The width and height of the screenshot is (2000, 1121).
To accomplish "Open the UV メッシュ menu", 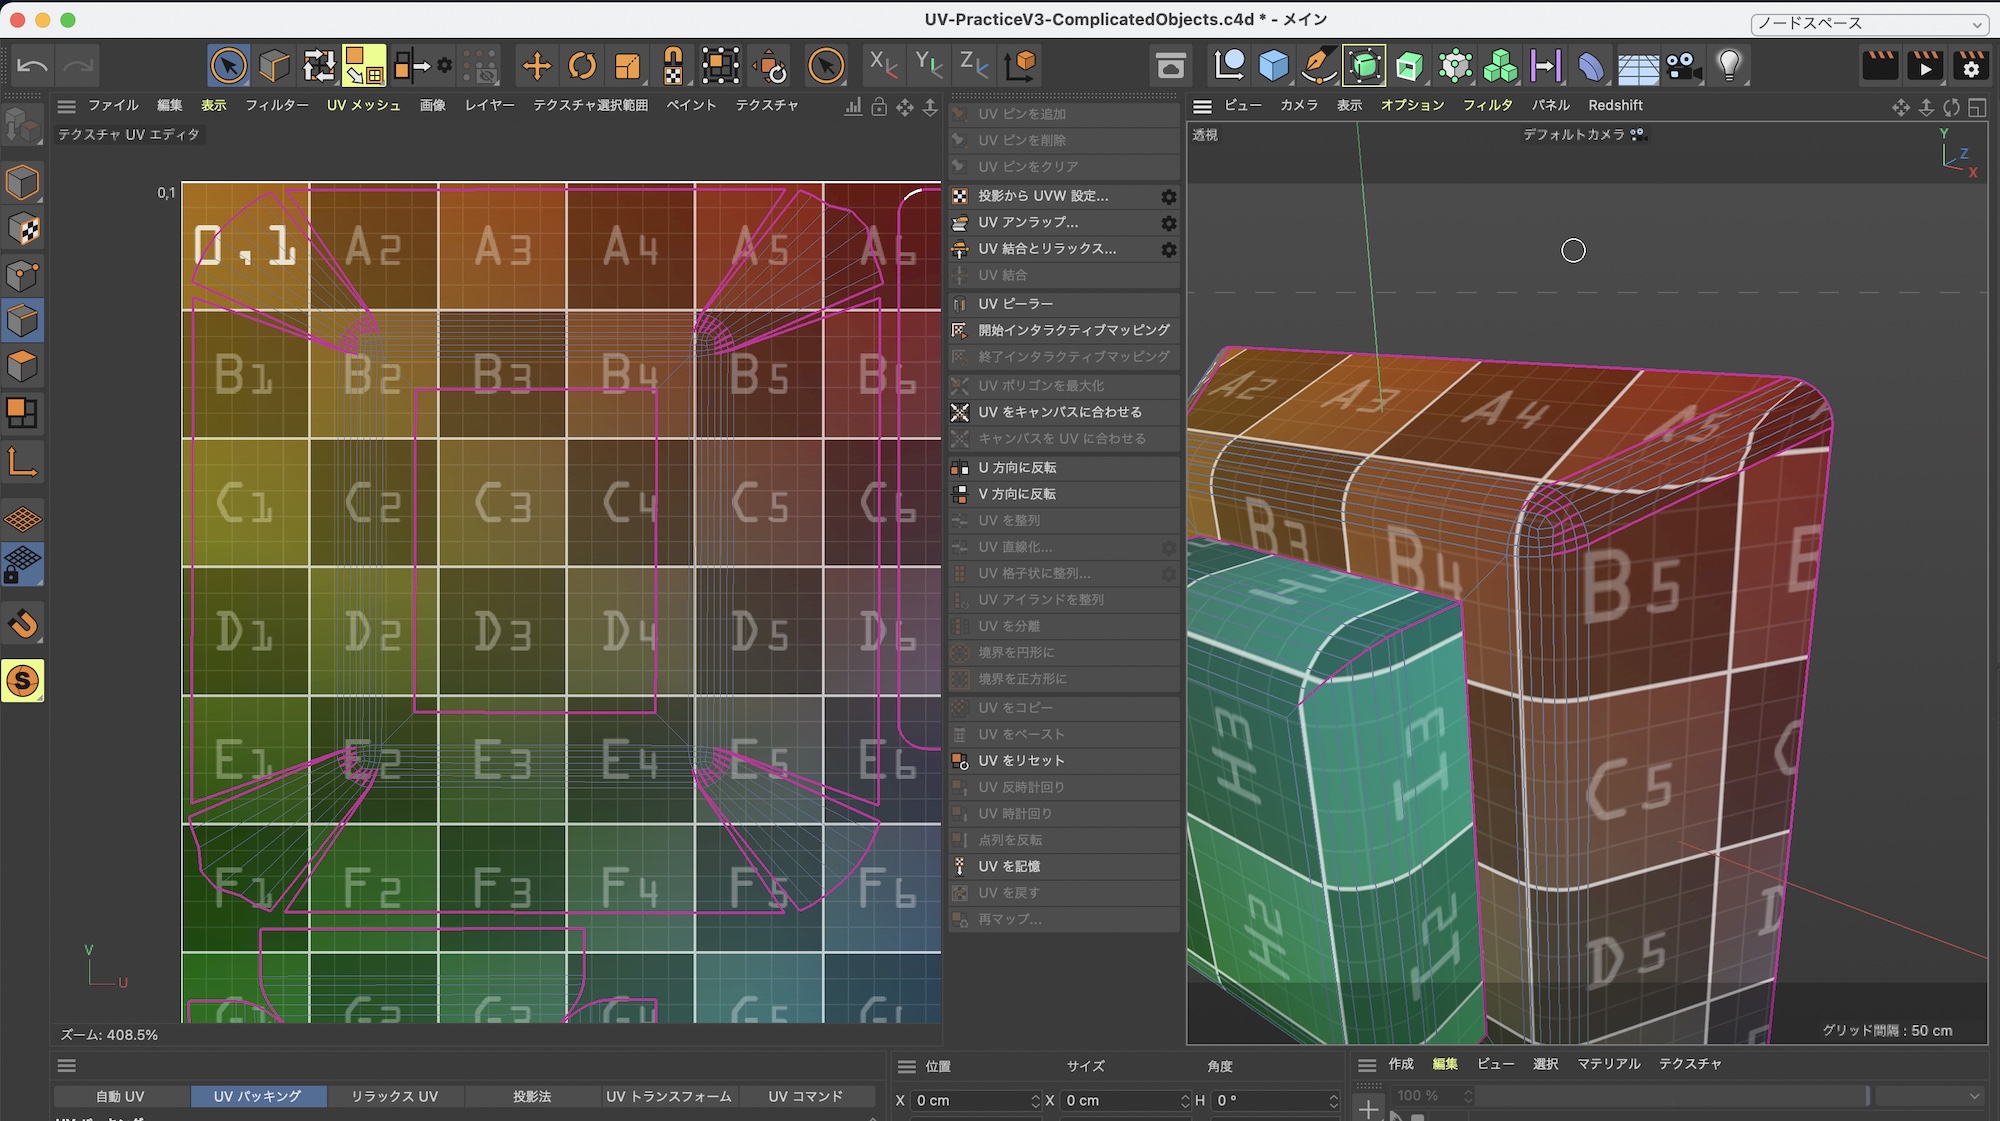I will [x=363, y=105].
